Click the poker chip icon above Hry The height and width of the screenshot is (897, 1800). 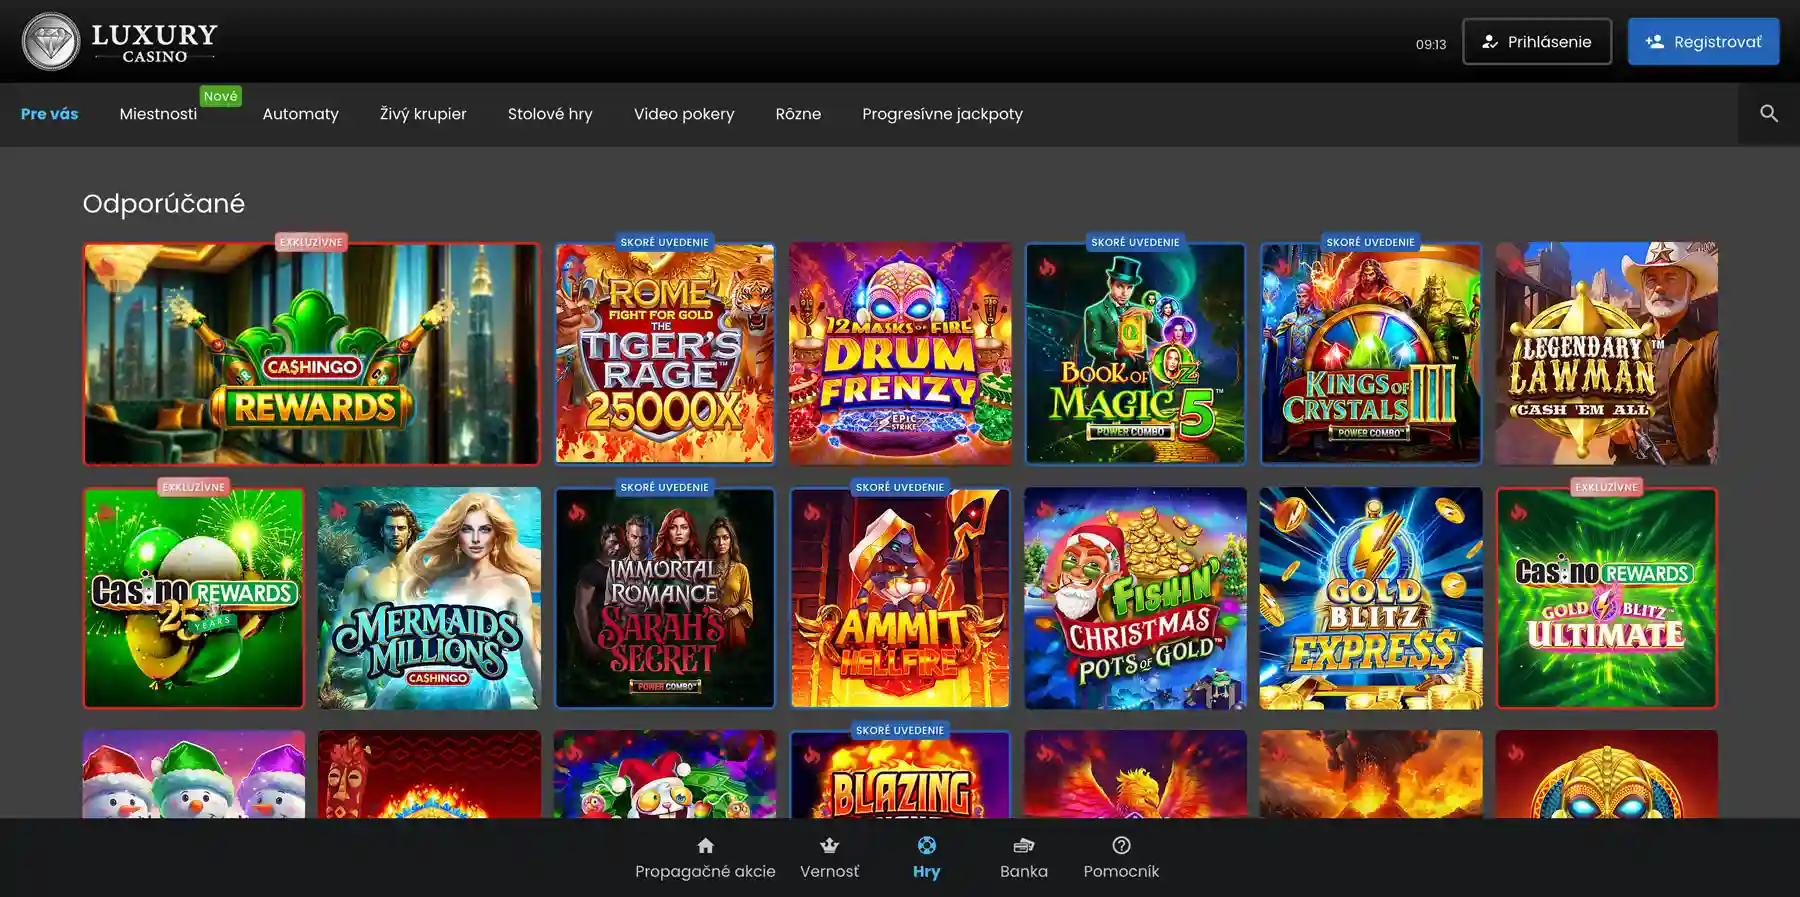927,846
